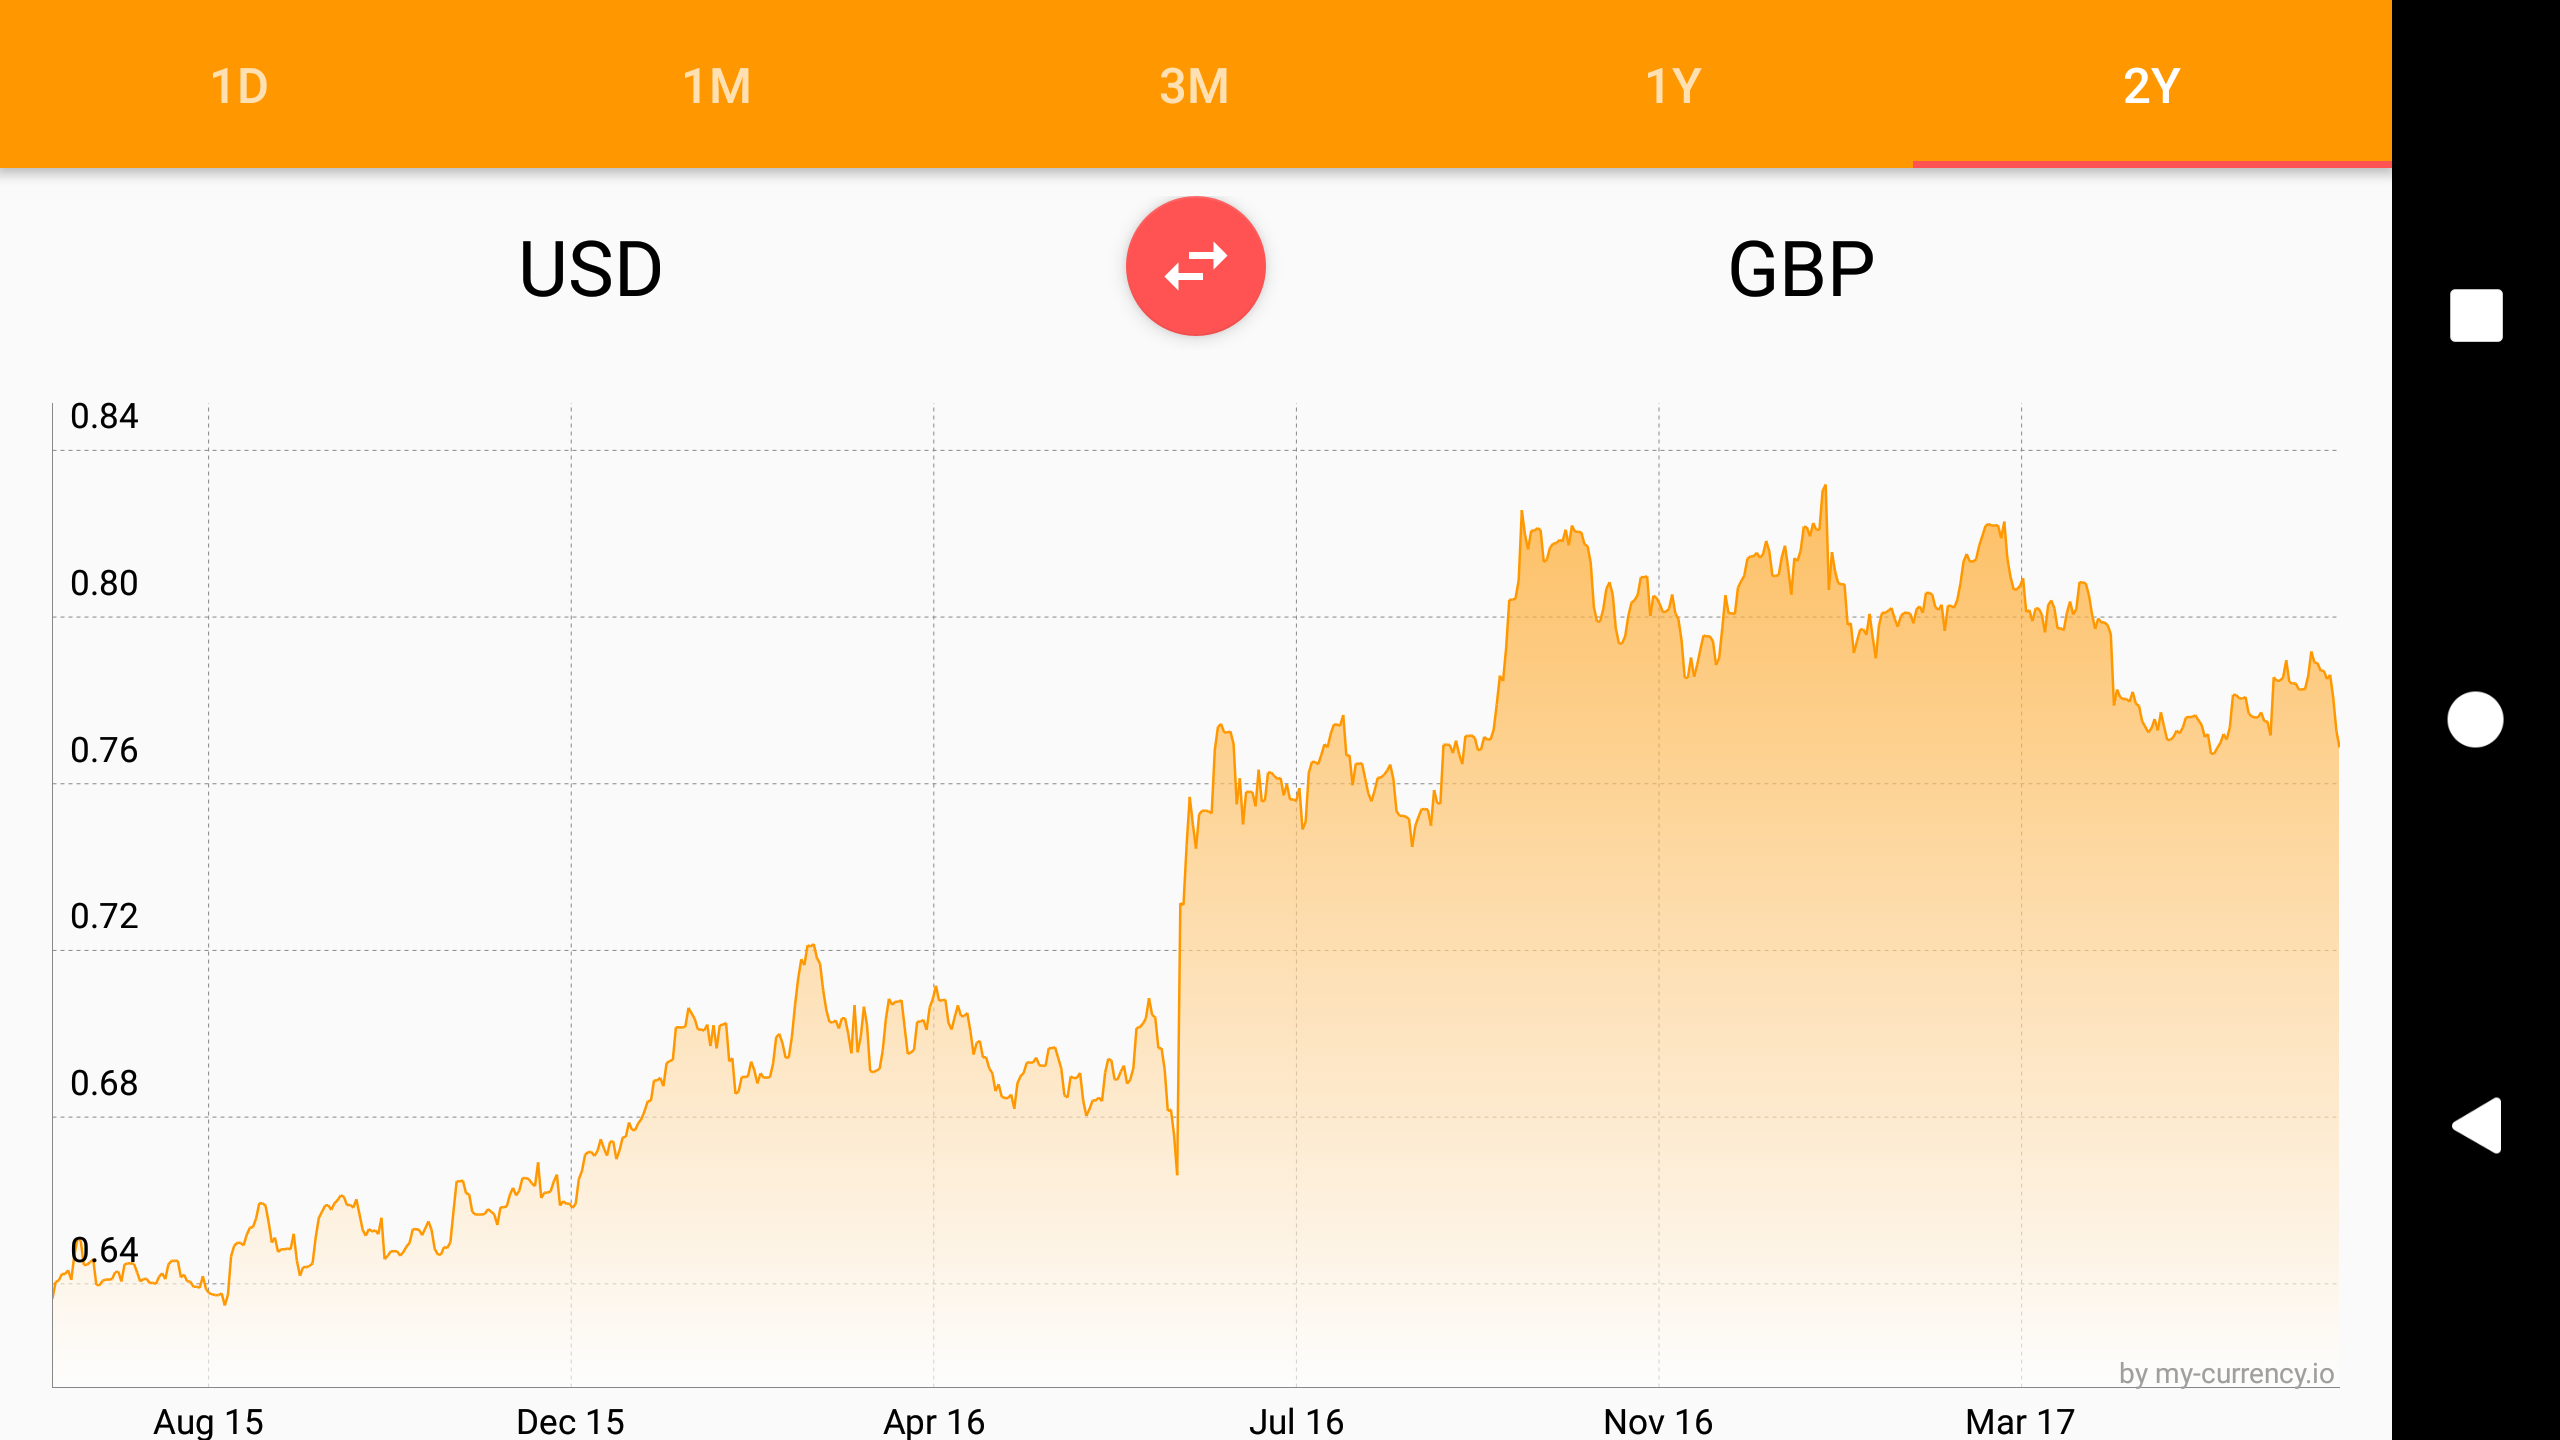2560x1440 pixels.
Task: Tap the Aug 15 date axis label
Action: [x=208, y=1421]
